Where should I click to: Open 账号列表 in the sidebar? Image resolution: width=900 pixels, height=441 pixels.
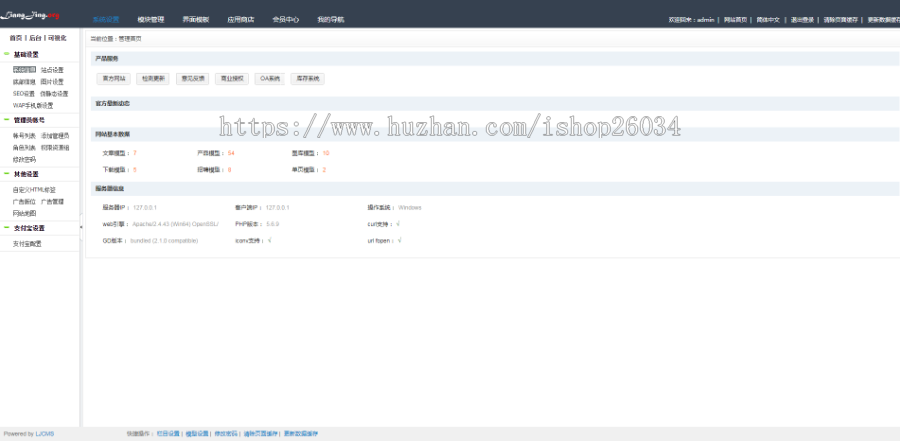click(x=24, y=135)
